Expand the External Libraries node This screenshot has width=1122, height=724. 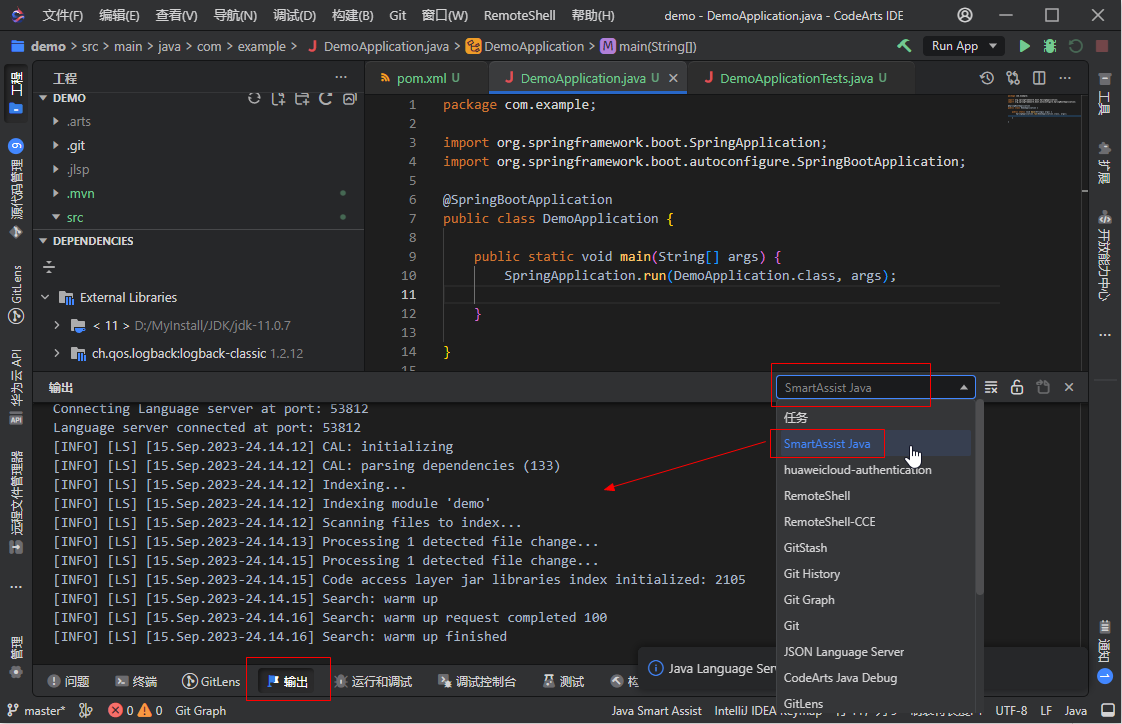coord(45,296)
